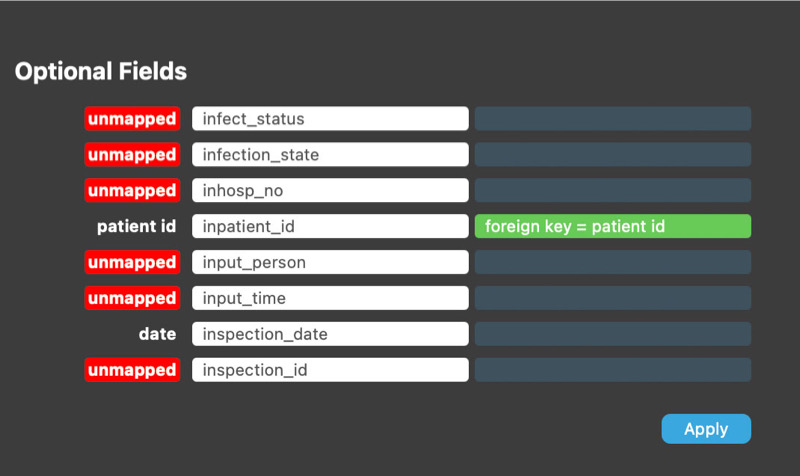The height and width of the screenshot is (476, 800).
Task: Click the blue Apply button
Action: pyautogui.click(x=706, y=429)
